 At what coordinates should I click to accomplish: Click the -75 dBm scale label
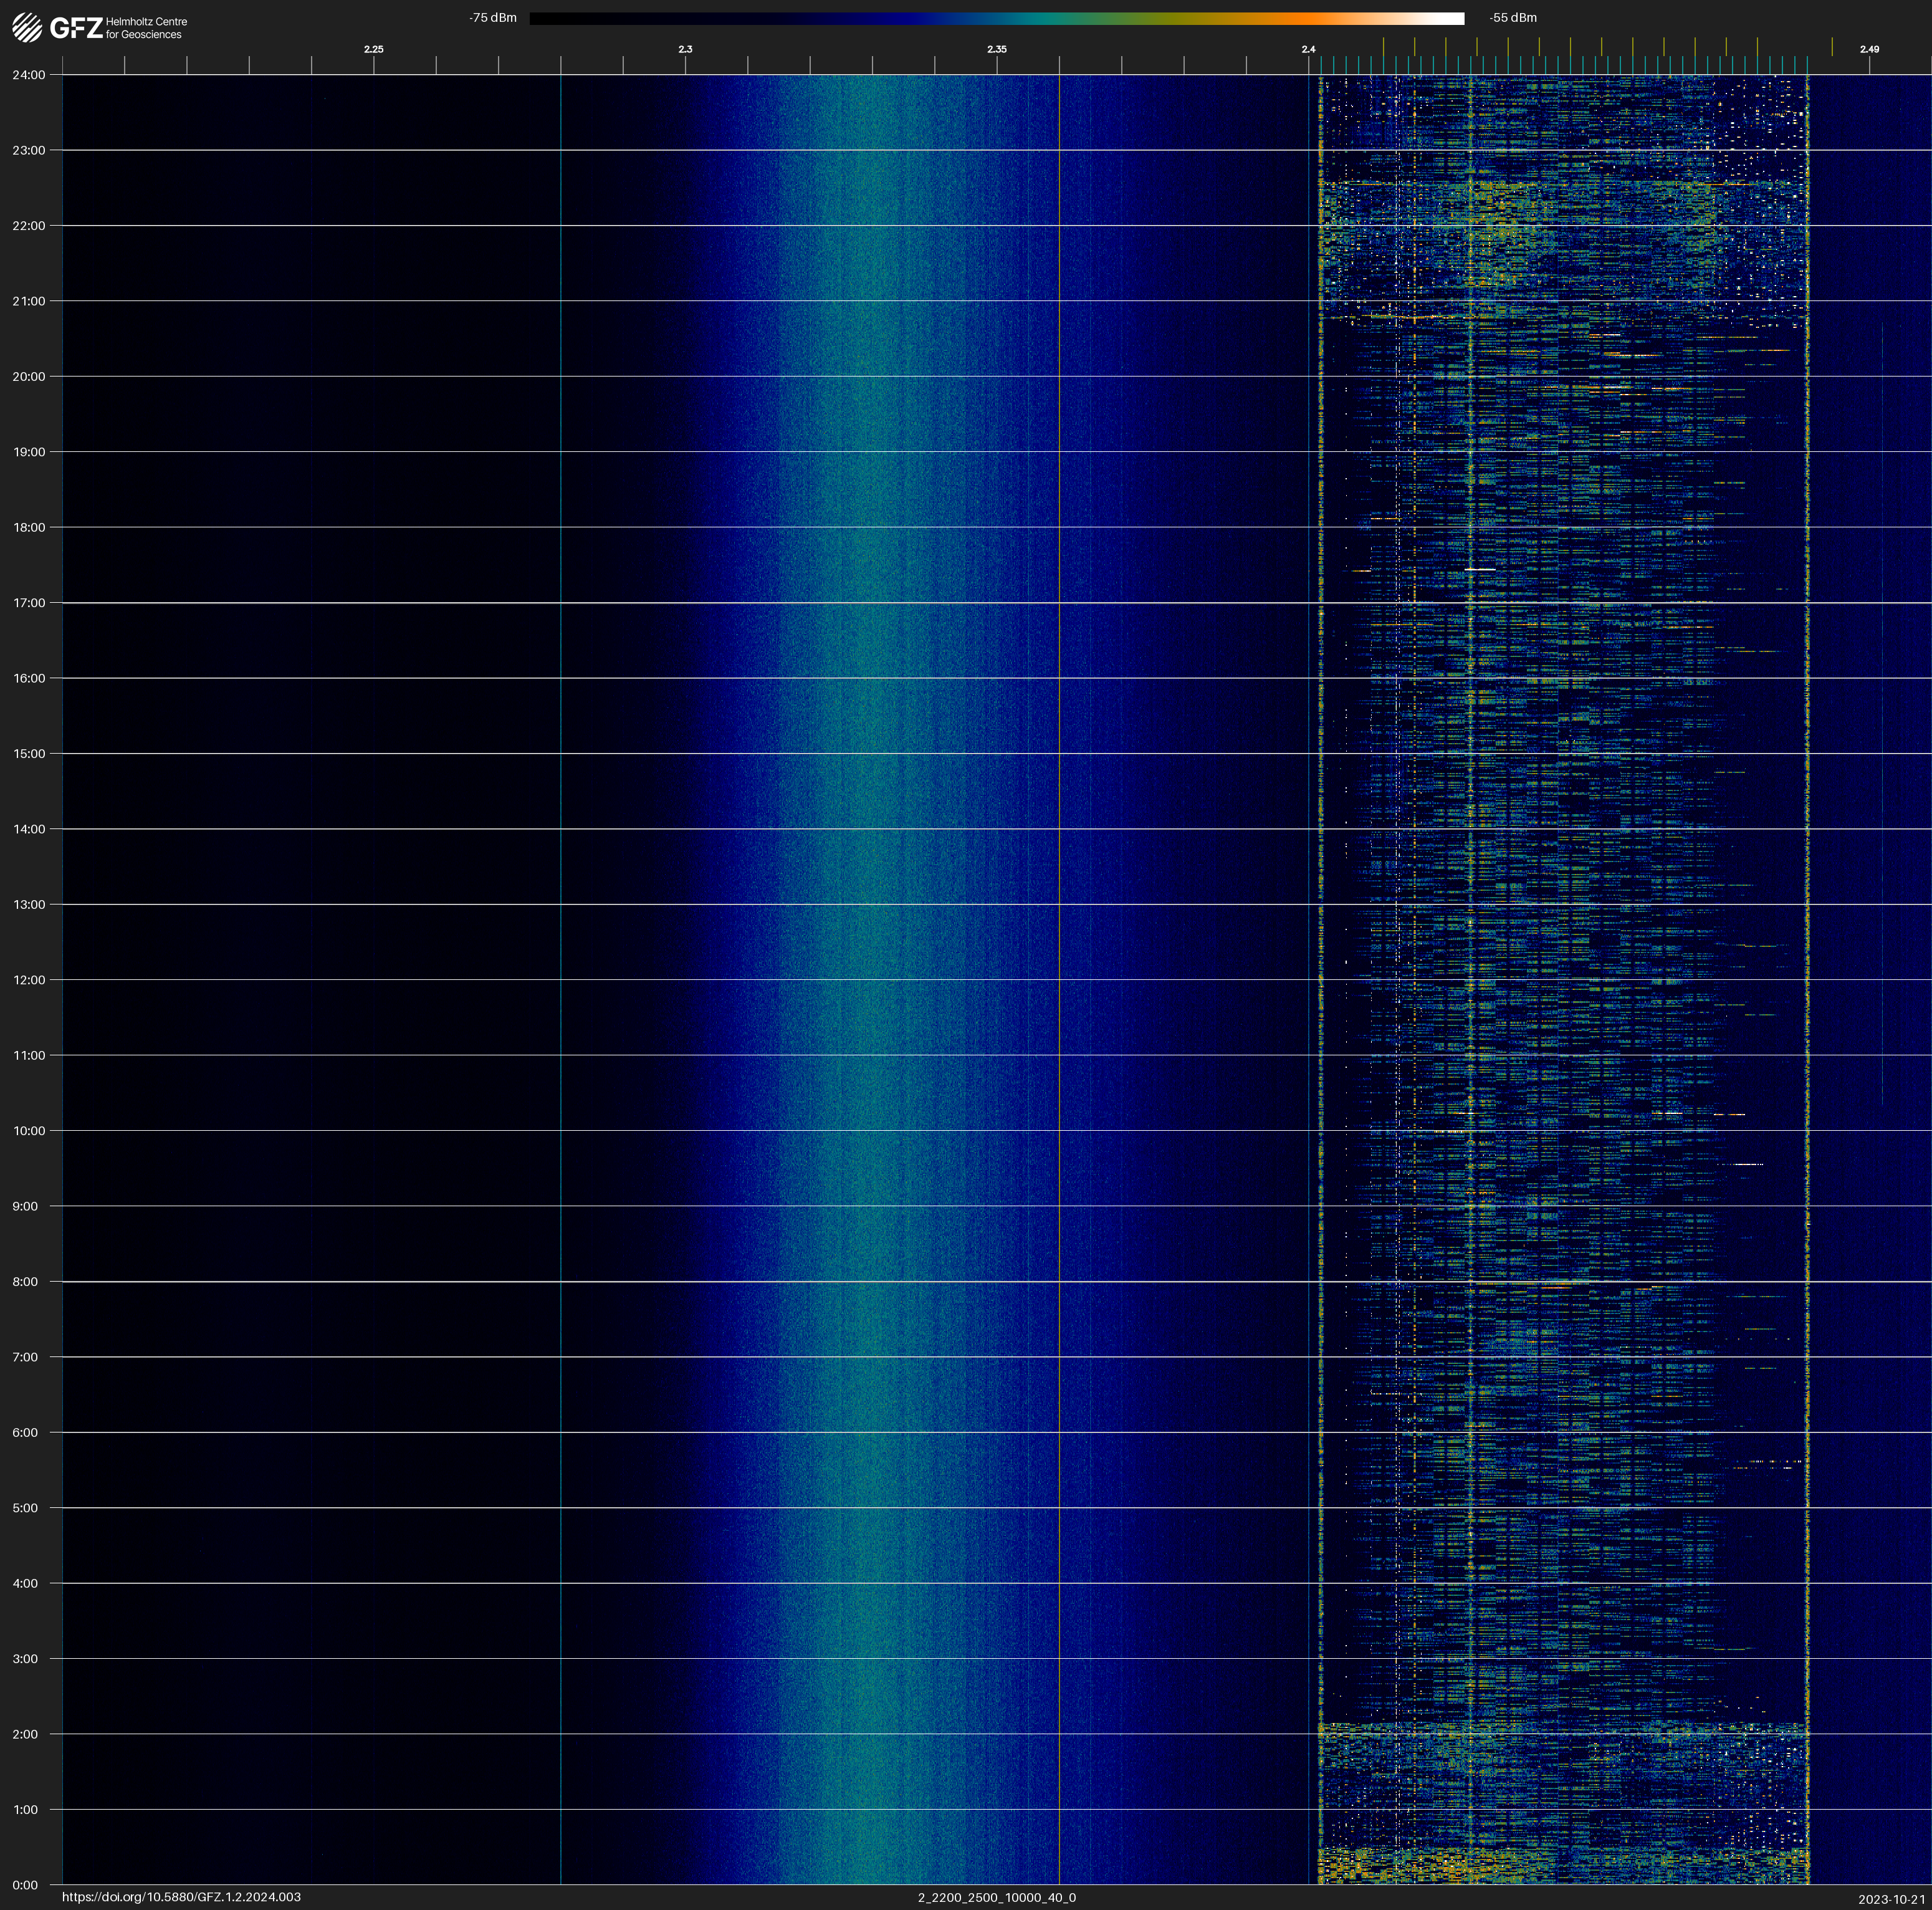[x=493, y=18]
